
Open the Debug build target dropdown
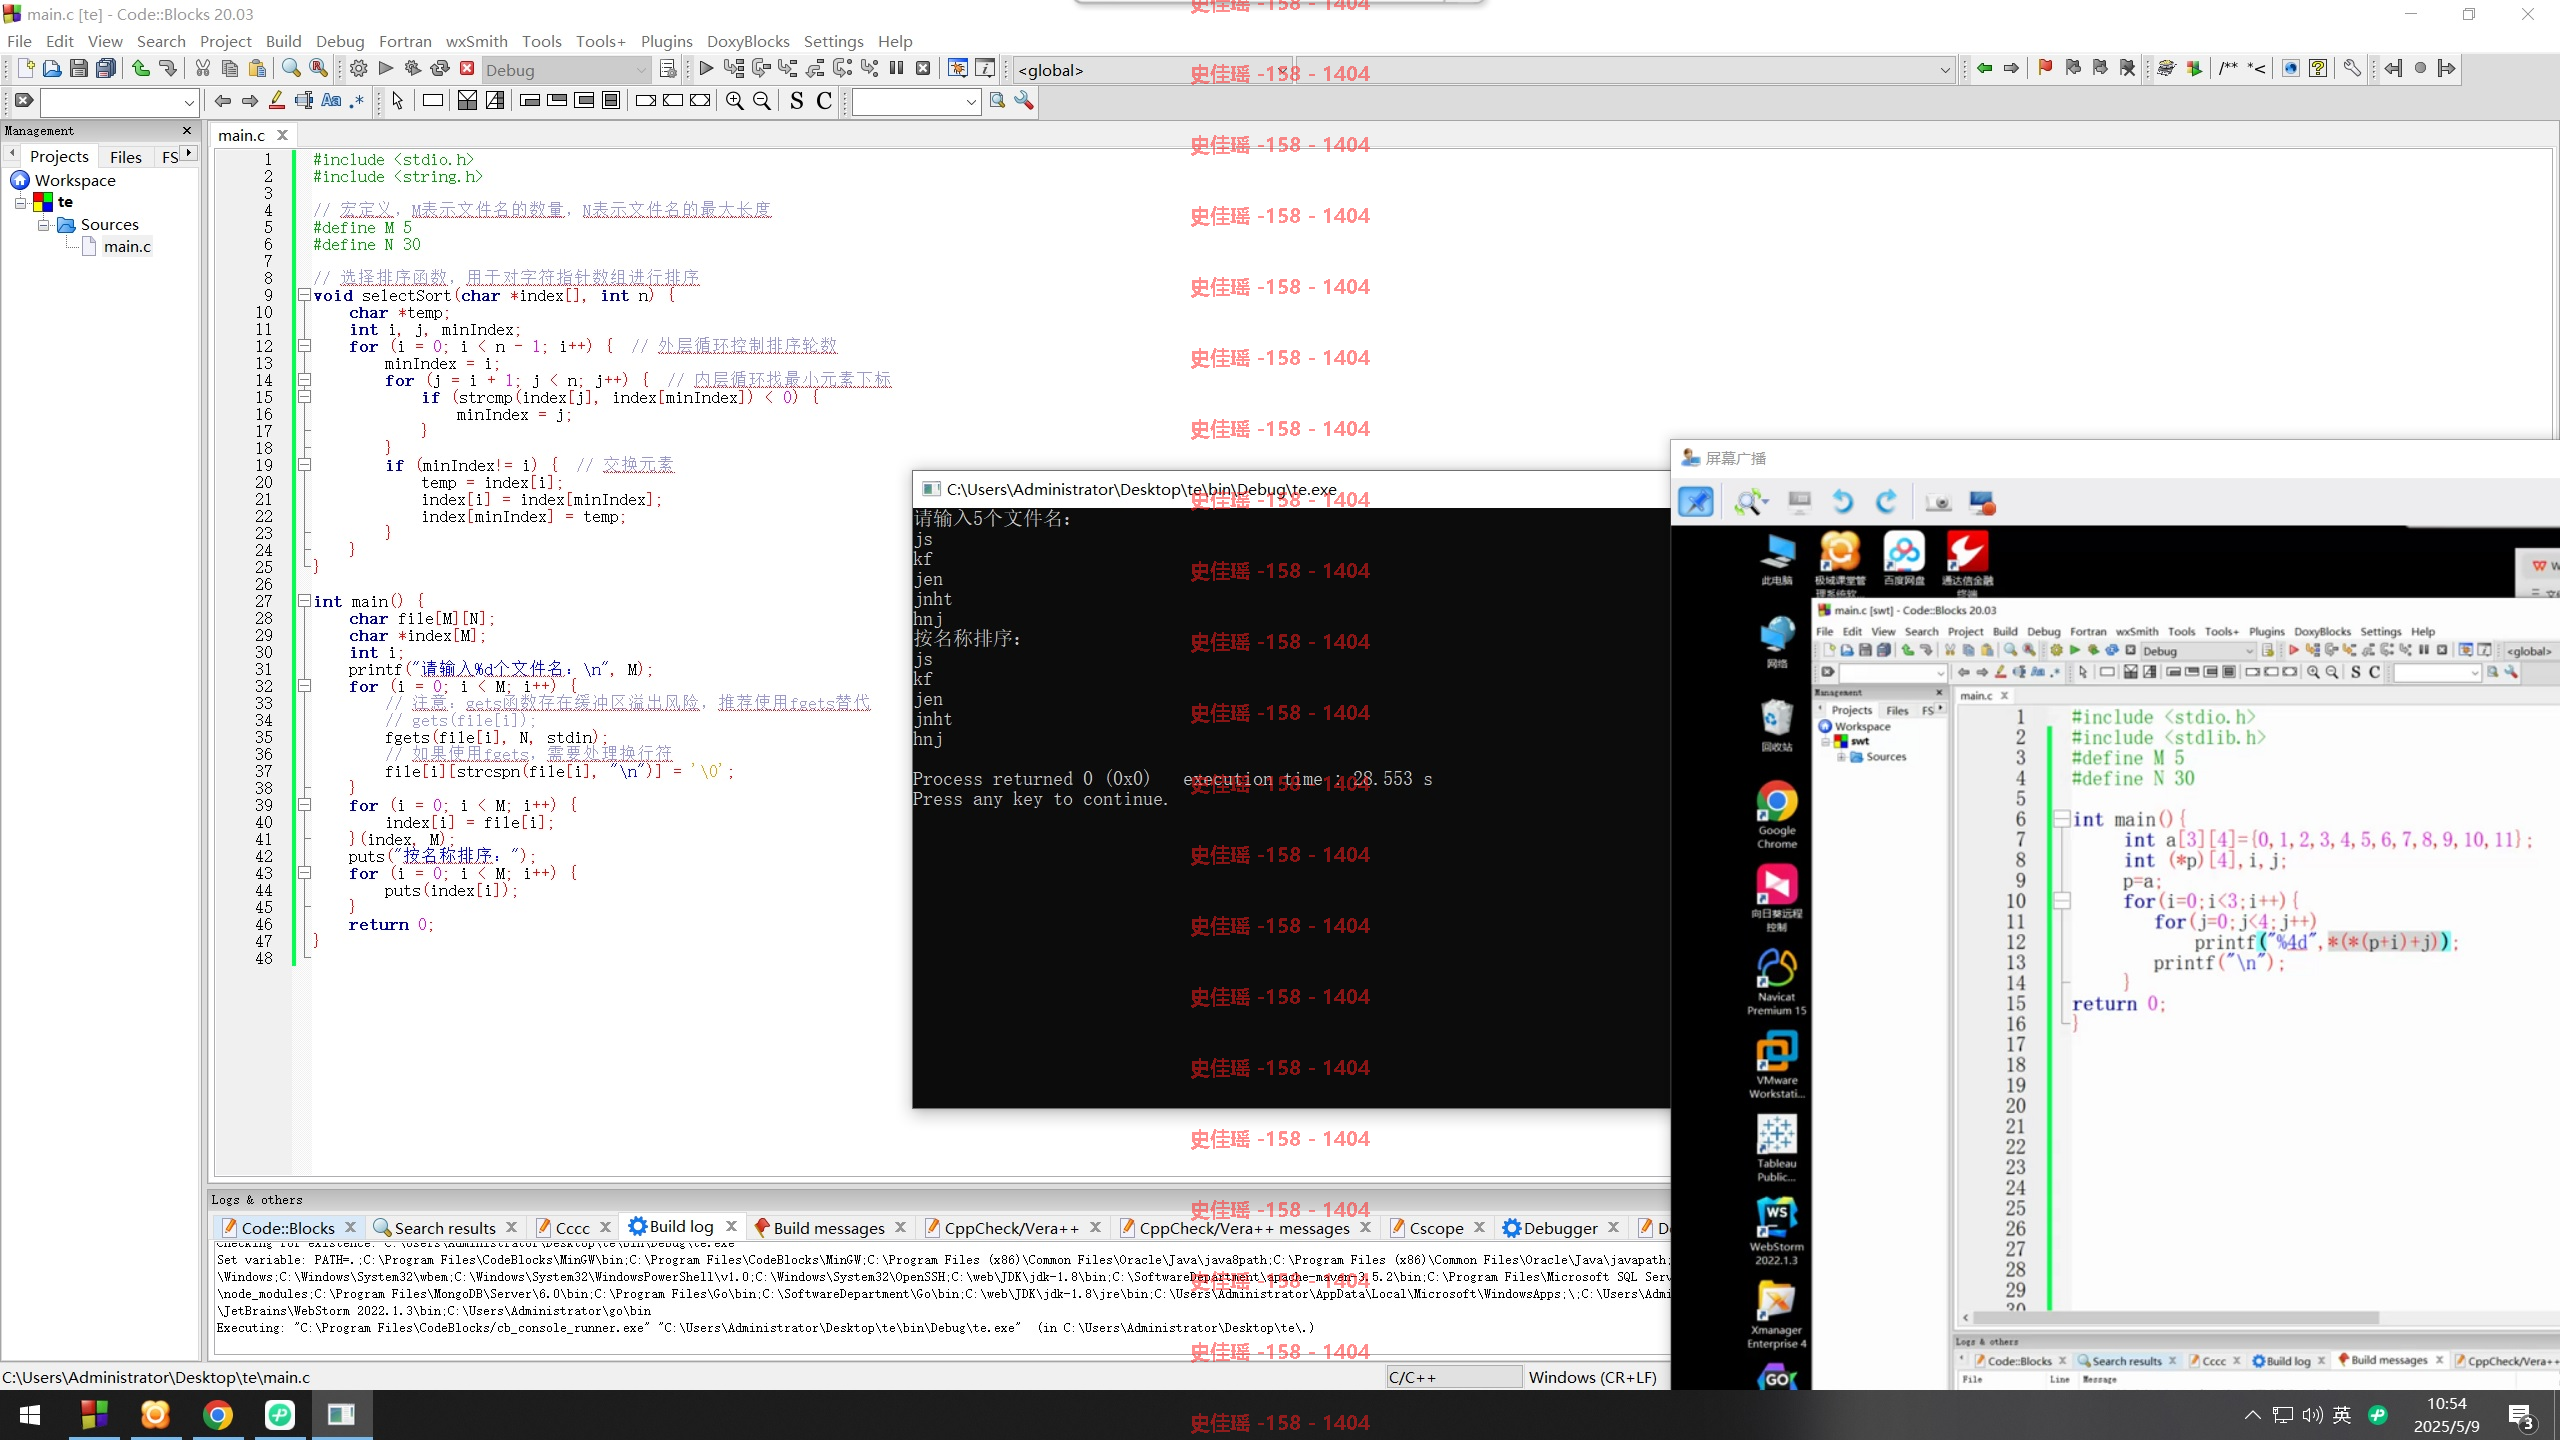tap(566, 70)
